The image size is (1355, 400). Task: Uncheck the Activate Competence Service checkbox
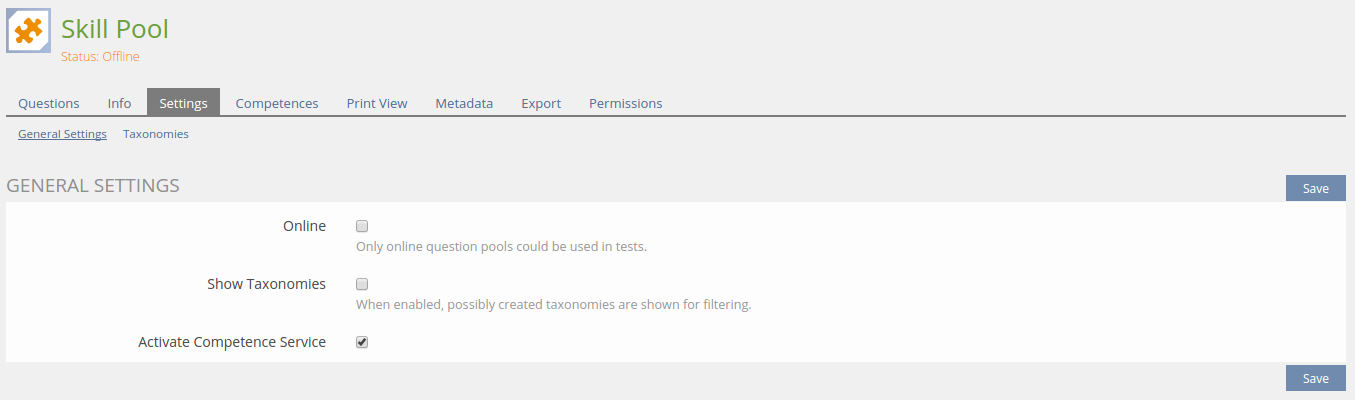(362, 342)
